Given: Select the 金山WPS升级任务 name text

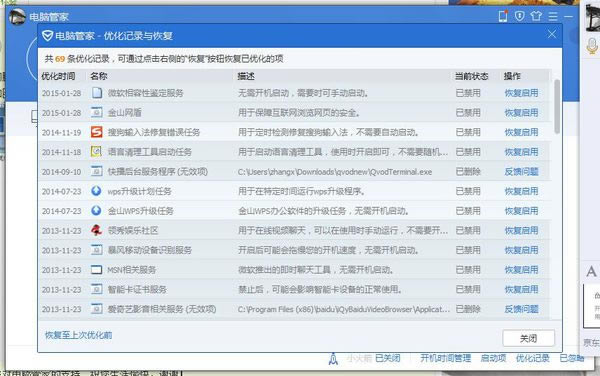Looking at the screenshot, I should [140, 211].
